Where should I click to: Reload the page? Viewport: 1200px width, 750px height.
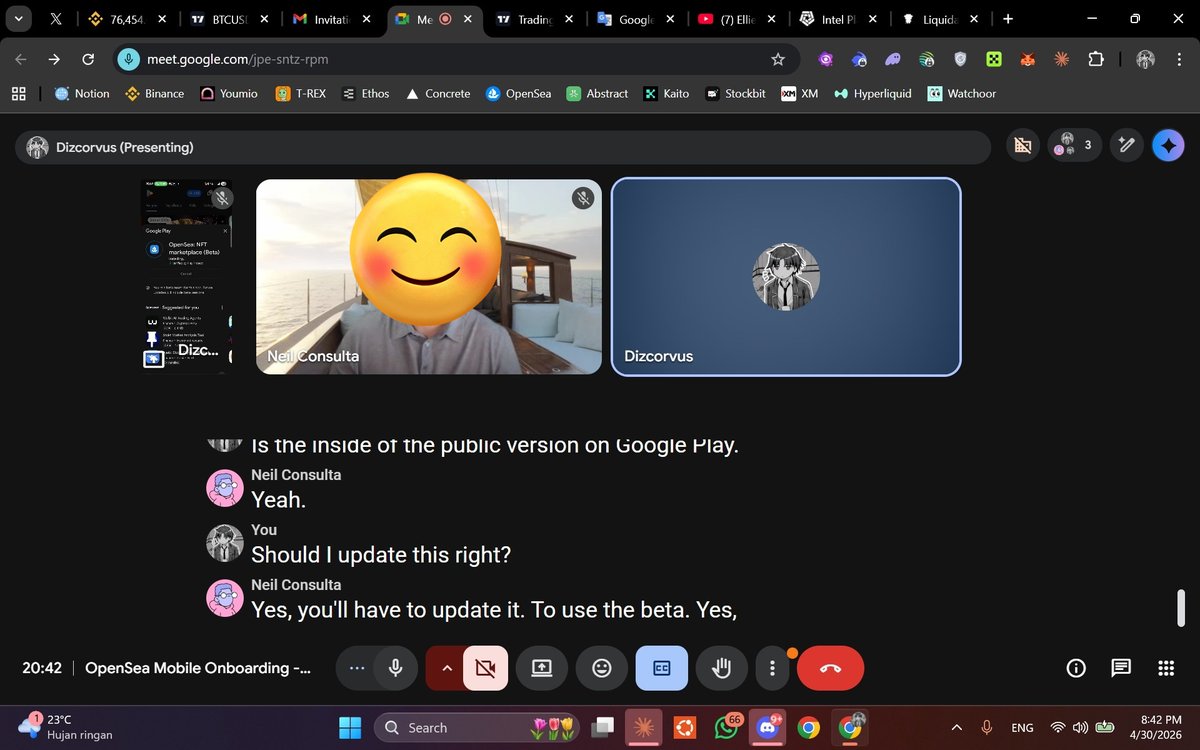(x=88, y=59)
